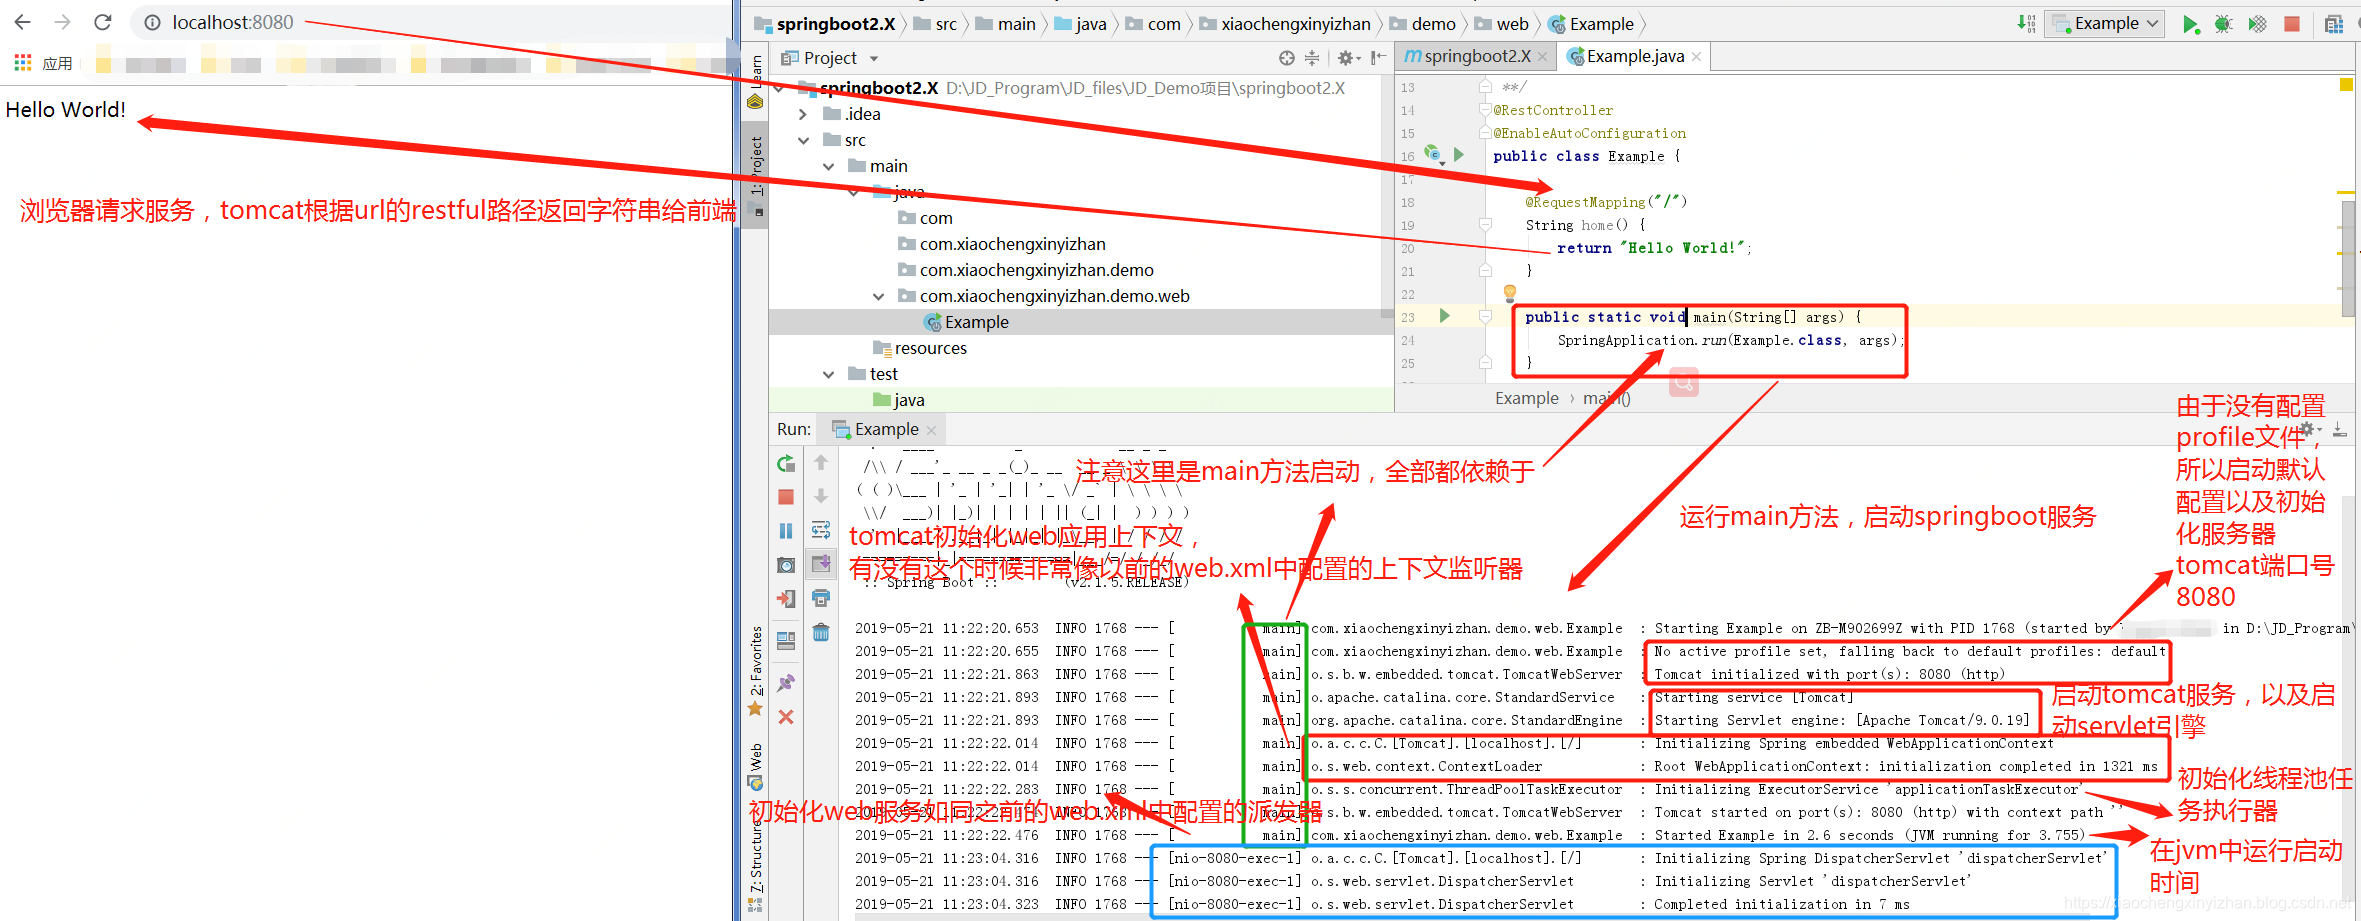Pin the Run tab
The image size is (2361, 921).
click(786, 683)
